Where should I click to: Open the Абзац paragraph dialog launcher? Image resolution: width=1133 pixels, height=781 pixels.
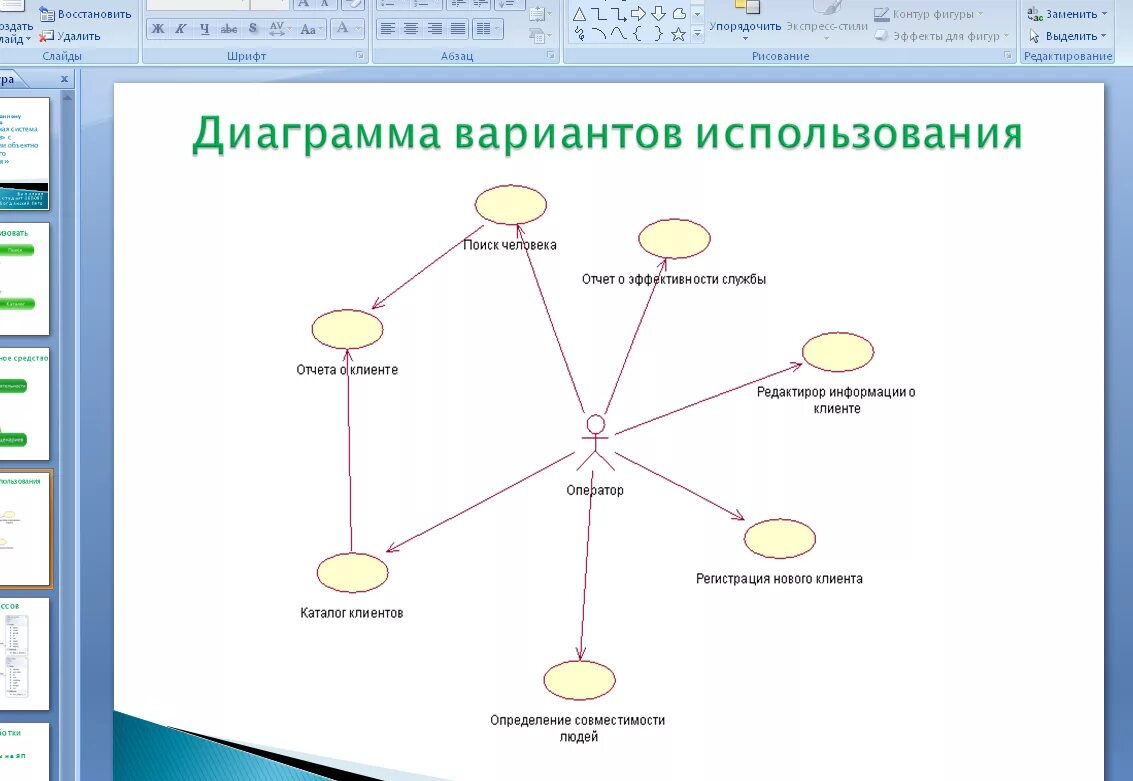pyautogui.click(x=550, y=56)
